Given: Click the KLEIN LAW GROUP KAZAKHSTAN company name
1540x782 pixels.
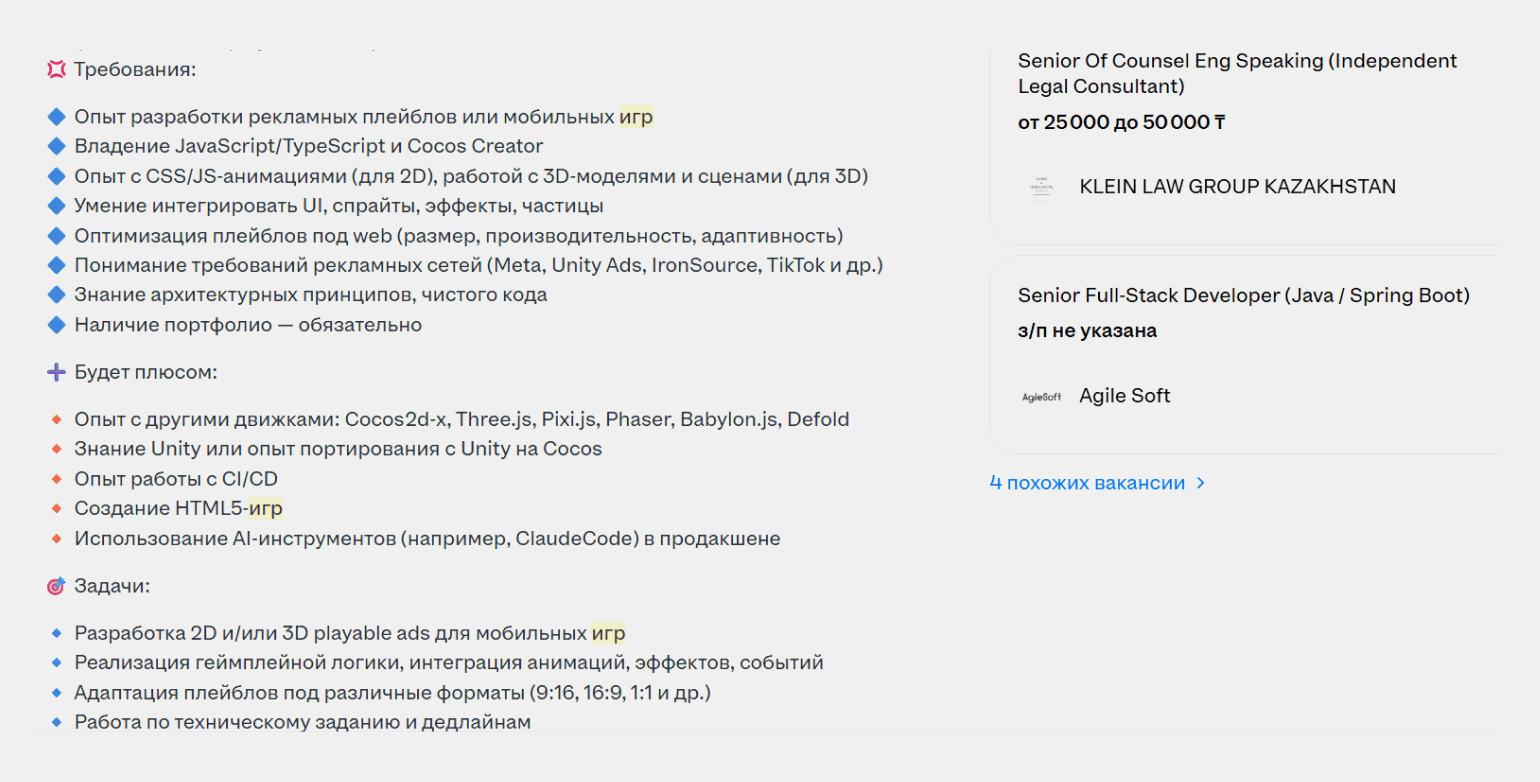Looking at the screenshot, I should click(x=1238, y=186).
